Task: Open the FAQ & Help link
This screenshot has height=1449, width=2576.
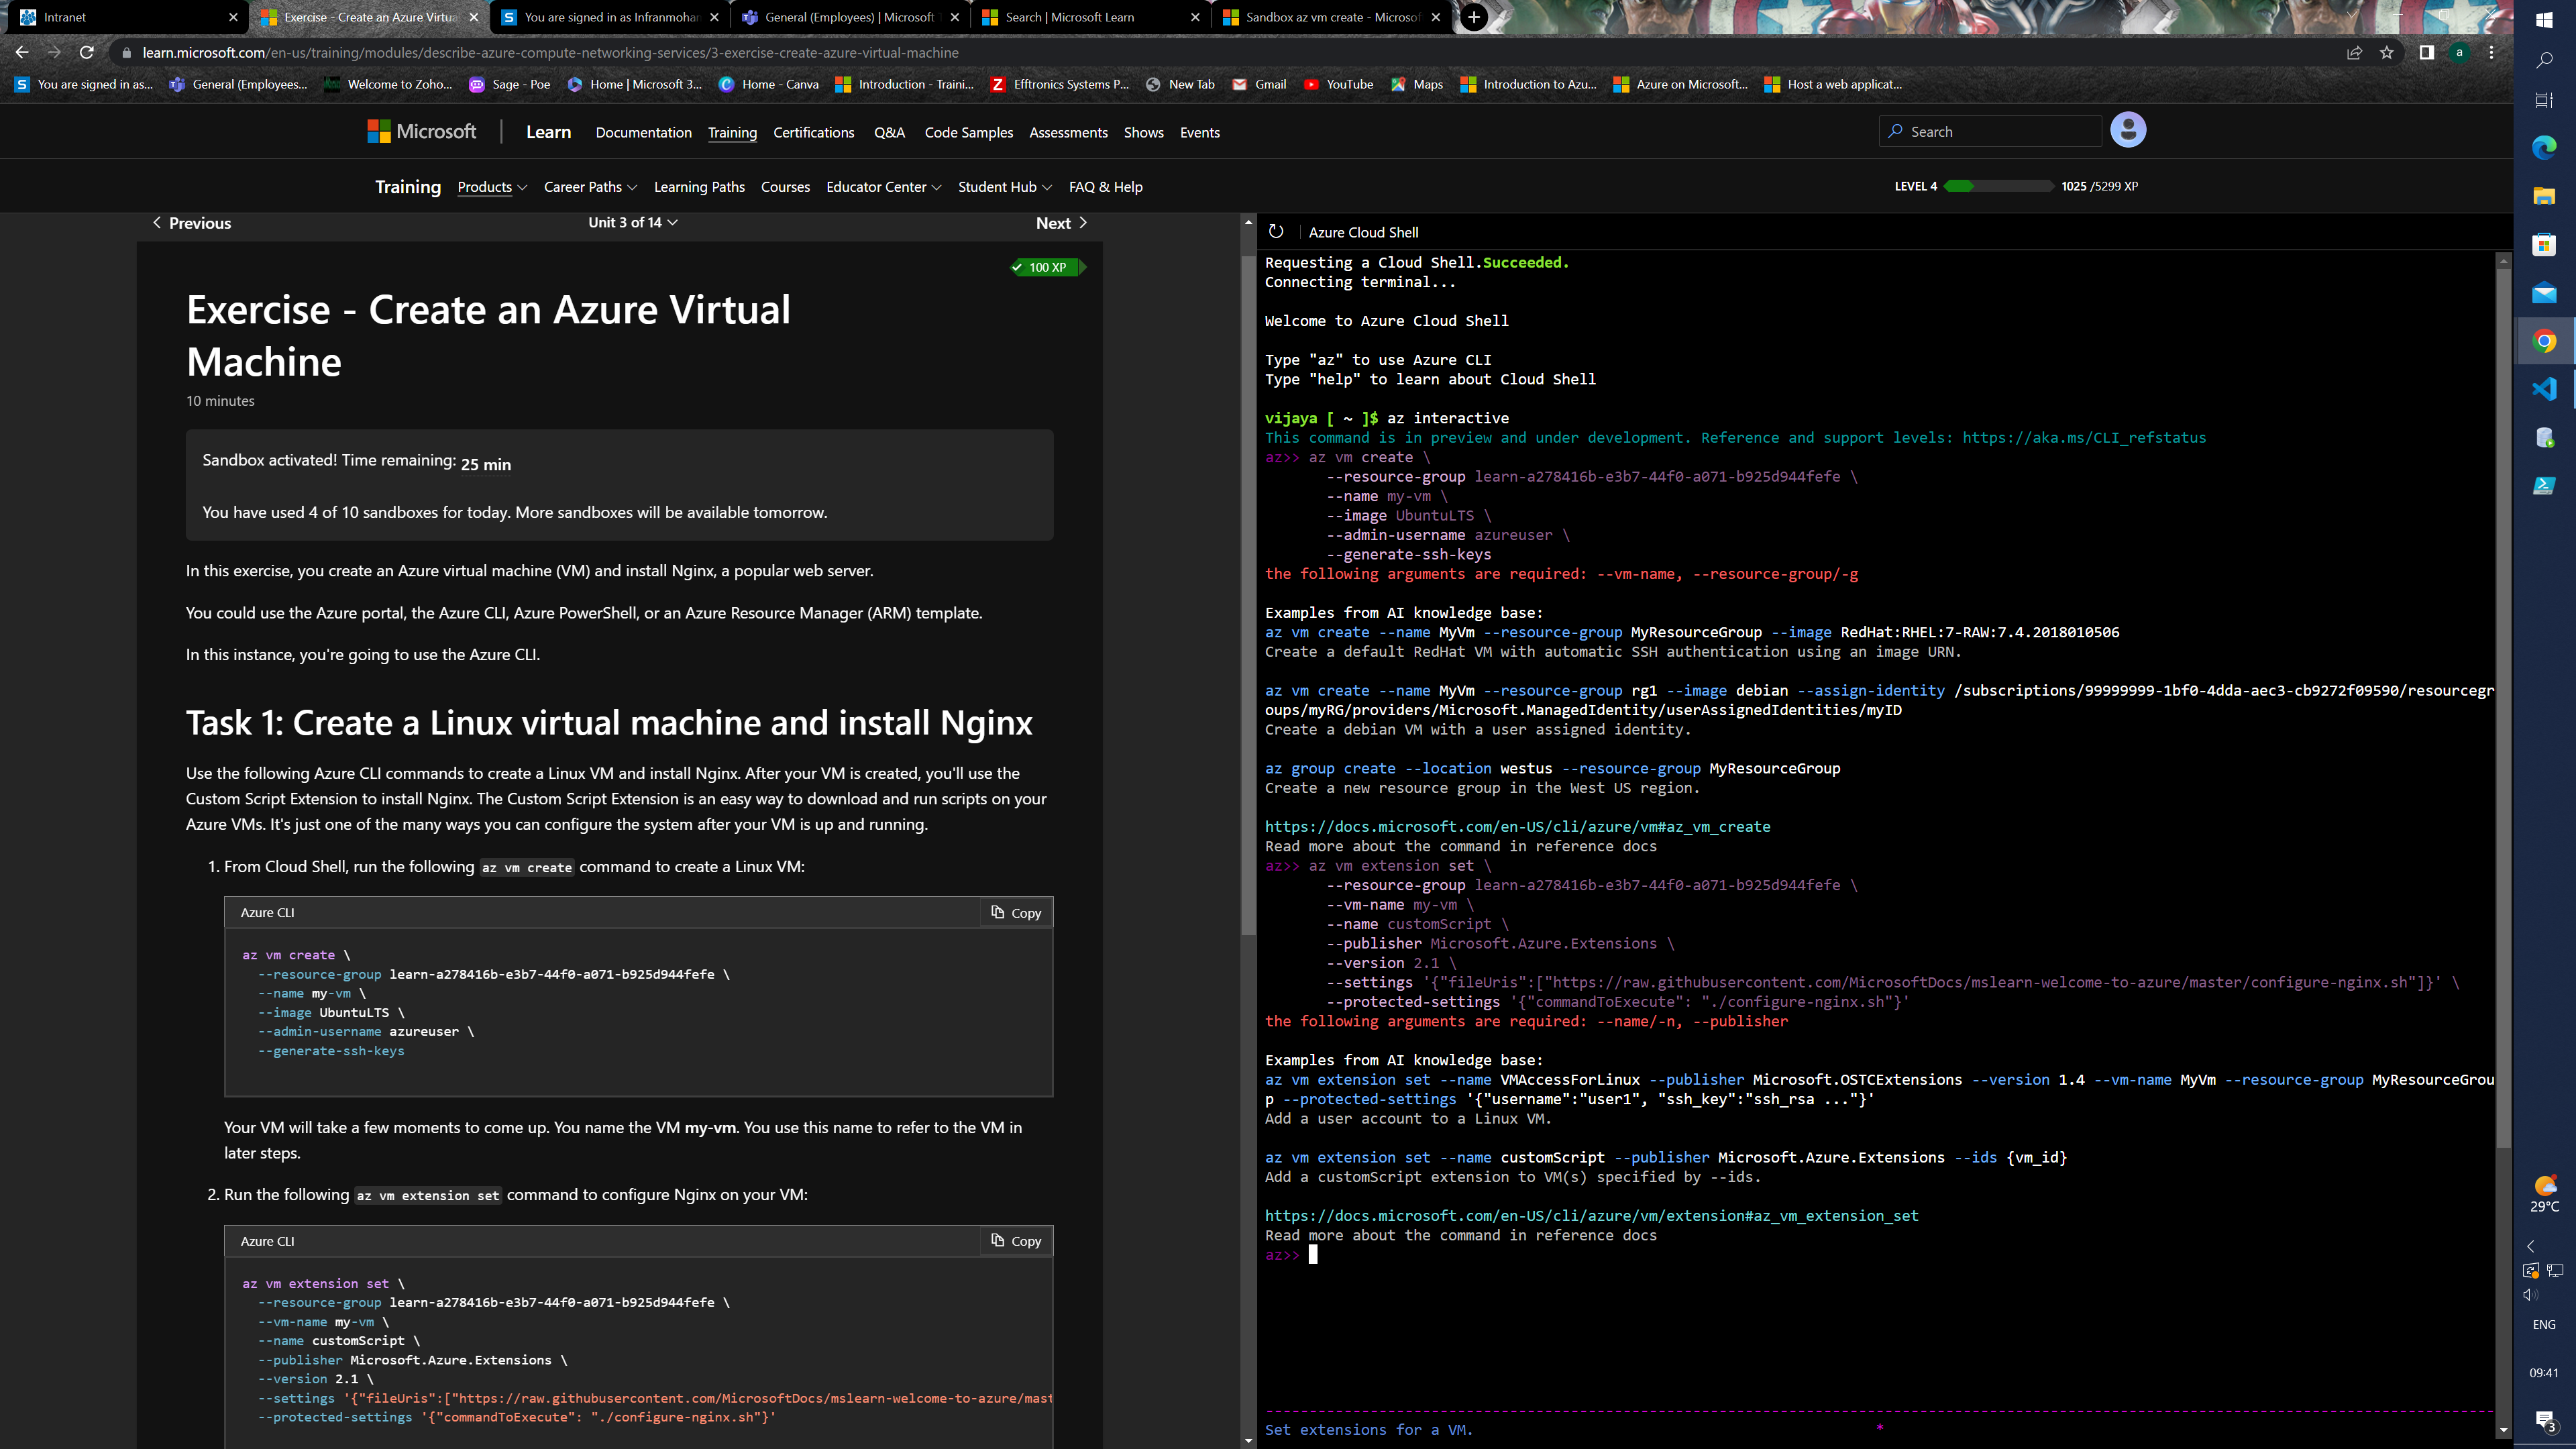Action: (1105, 187)
